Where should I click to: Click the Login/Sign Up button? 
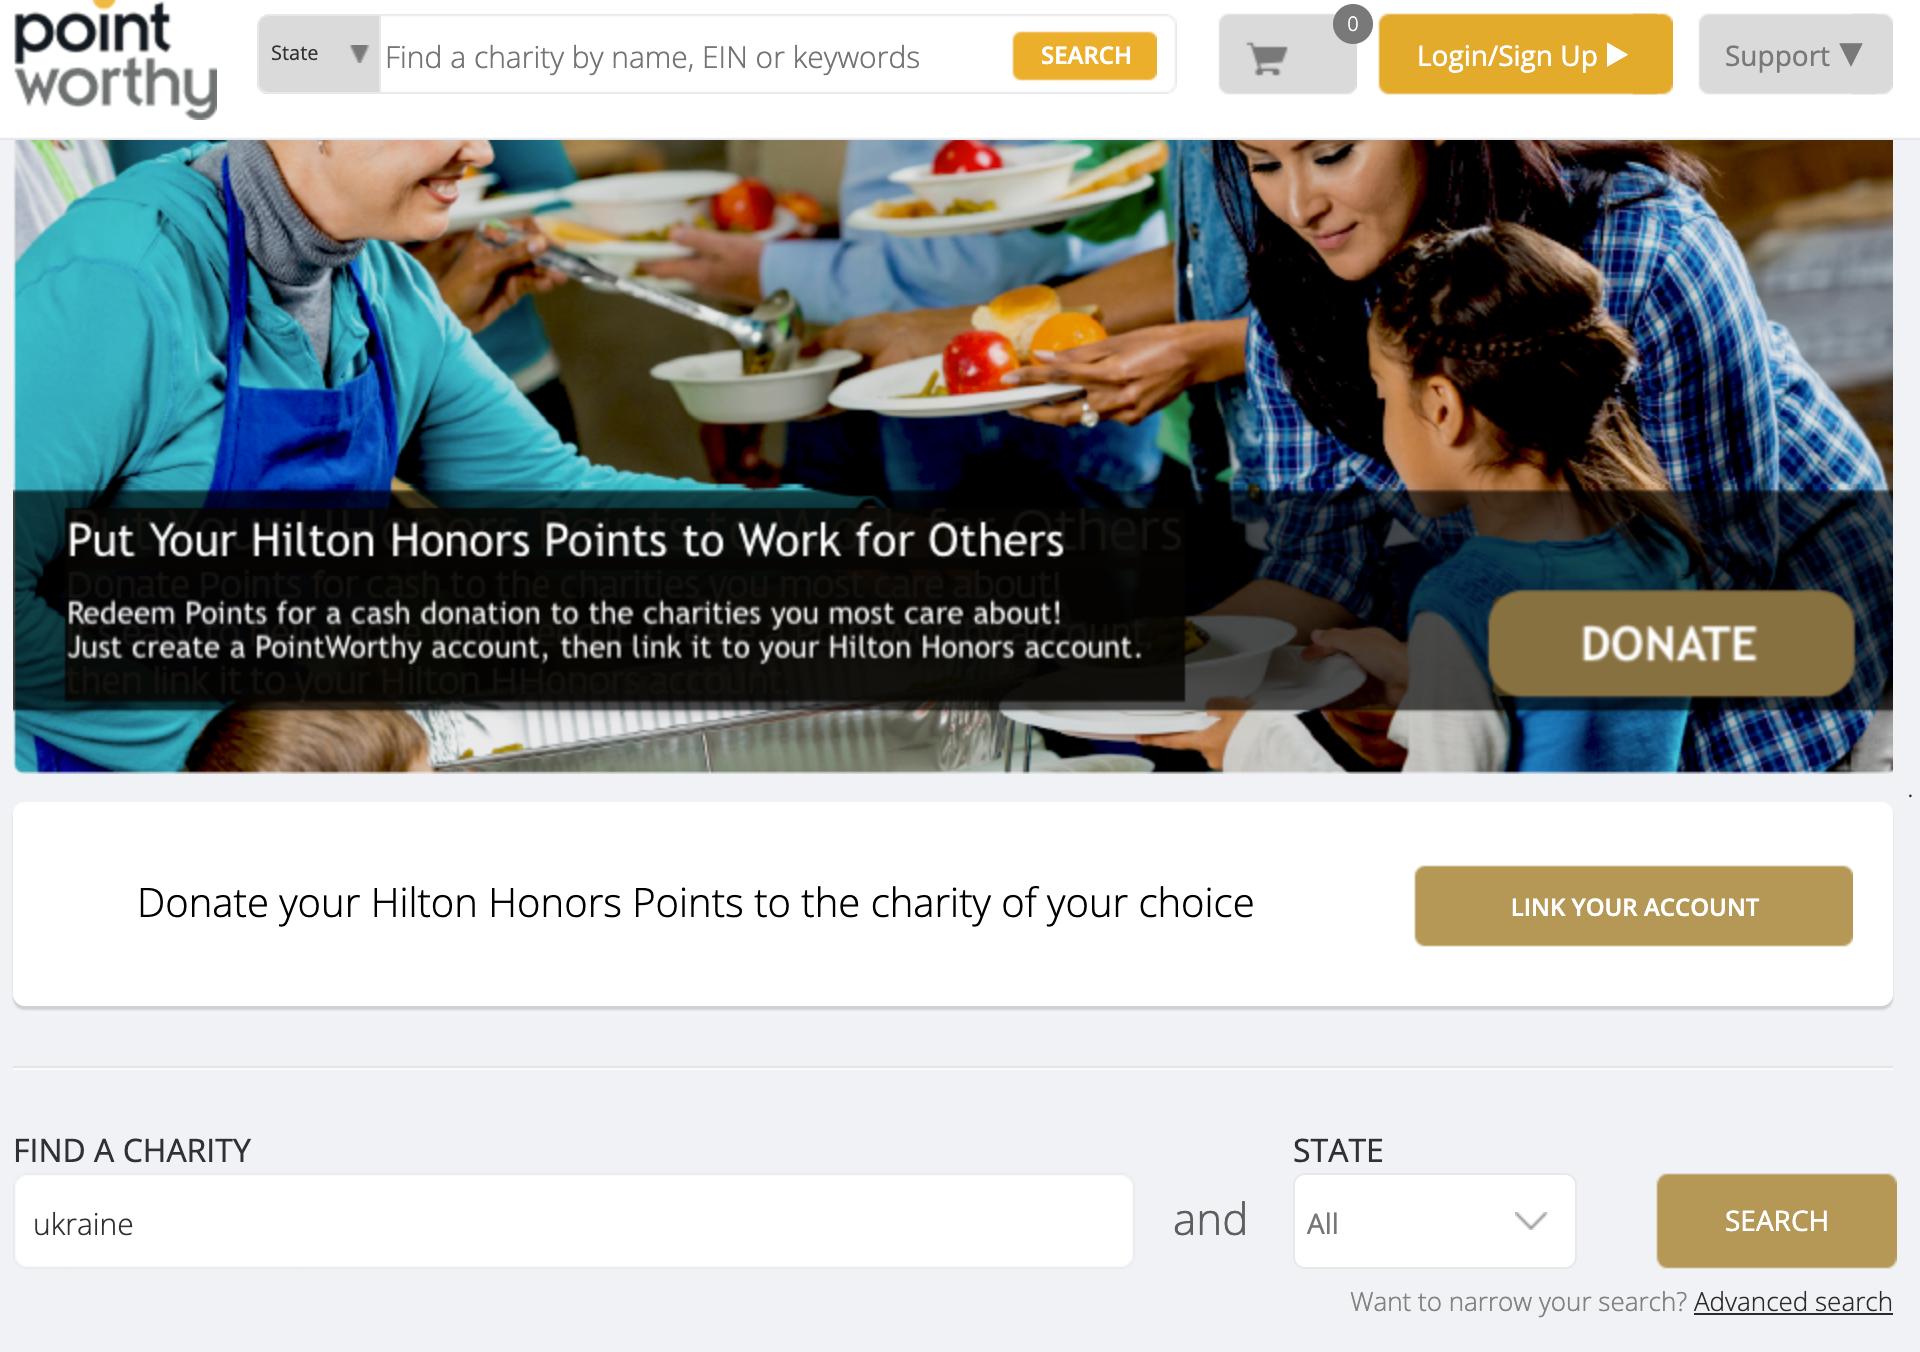(x=1525, y=55)
